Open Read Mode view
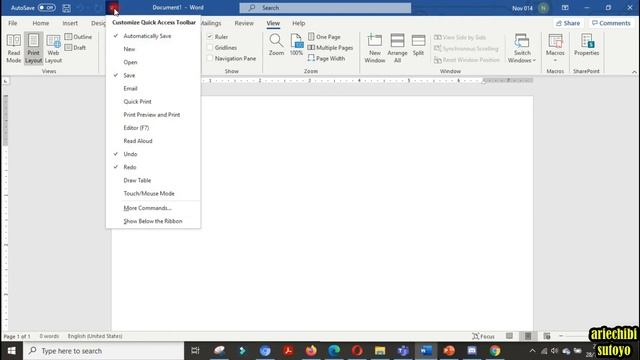The image size is (640, 360). 13,49
